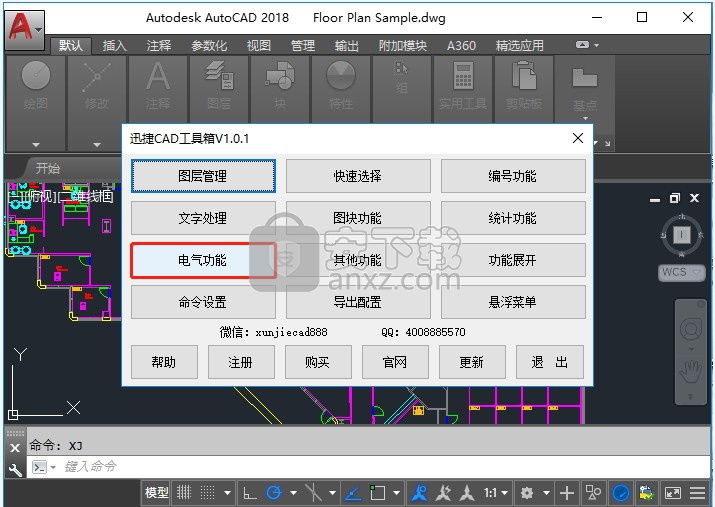Screen dimensions: 715x507
Task: Click the isolate objects icon
Action: pos(593,493)
